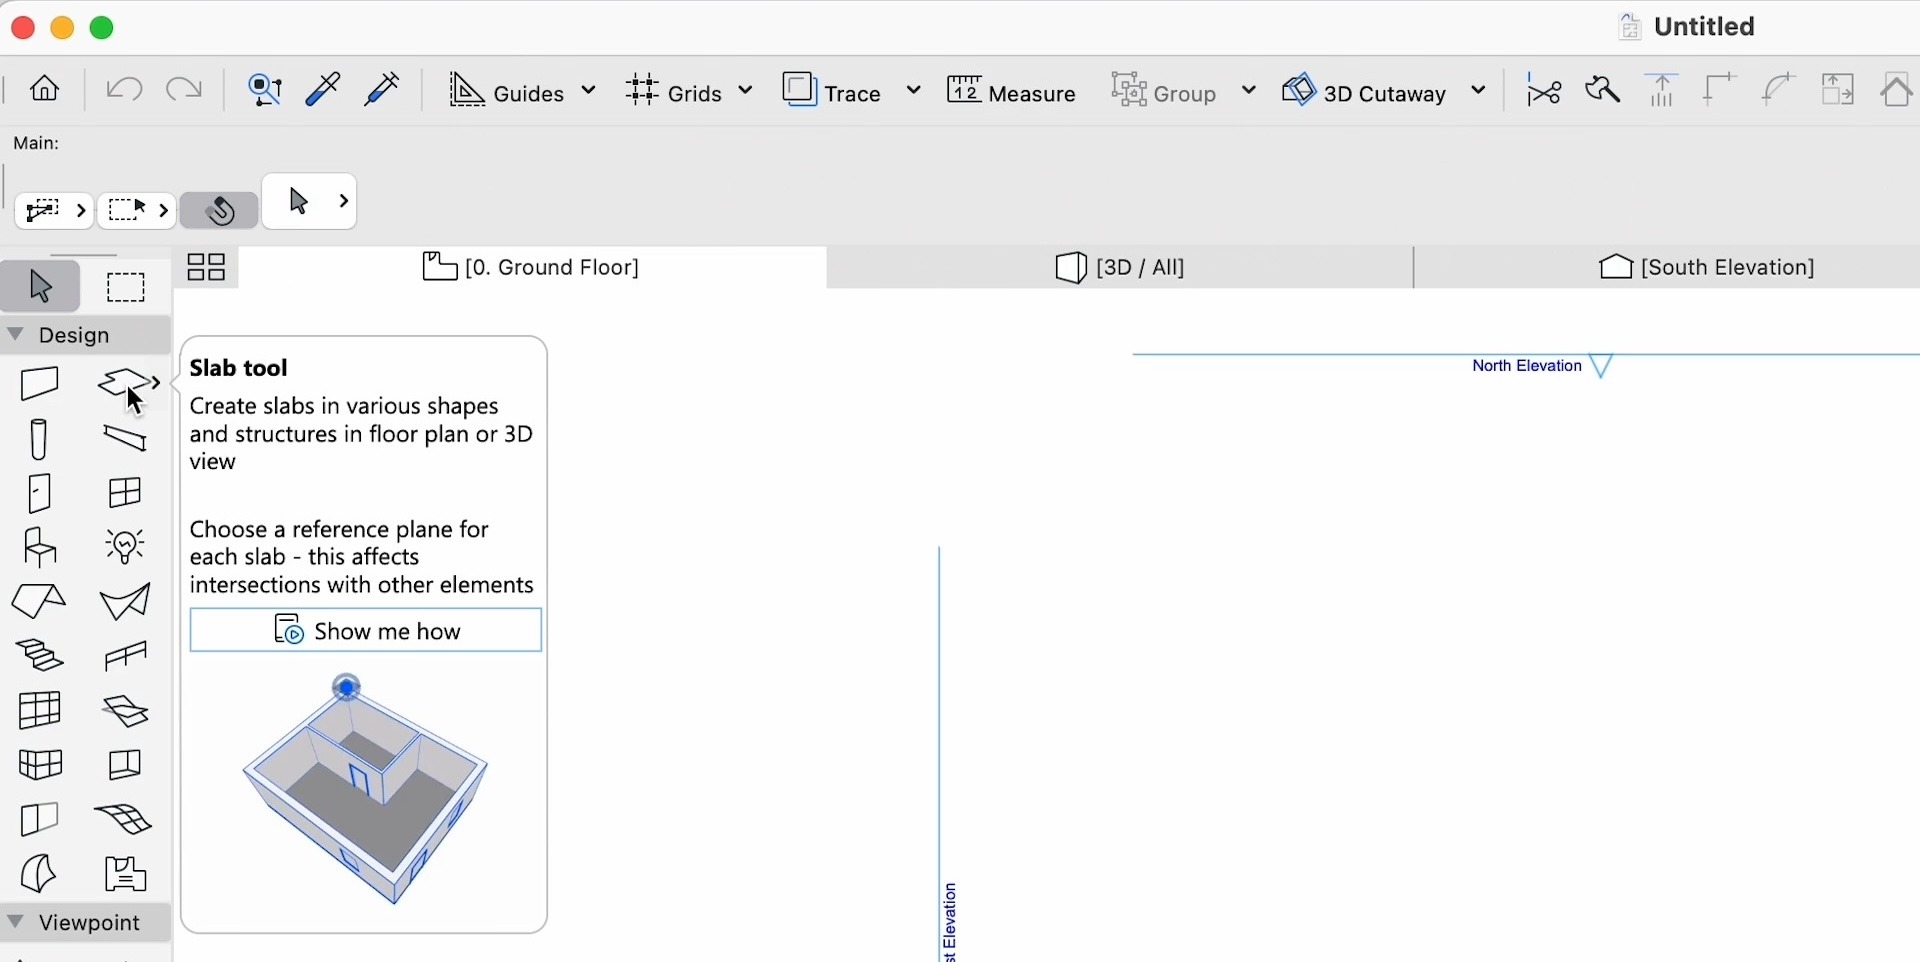Click the Show me how button
1920x962 pixels.
click(366, 632)
